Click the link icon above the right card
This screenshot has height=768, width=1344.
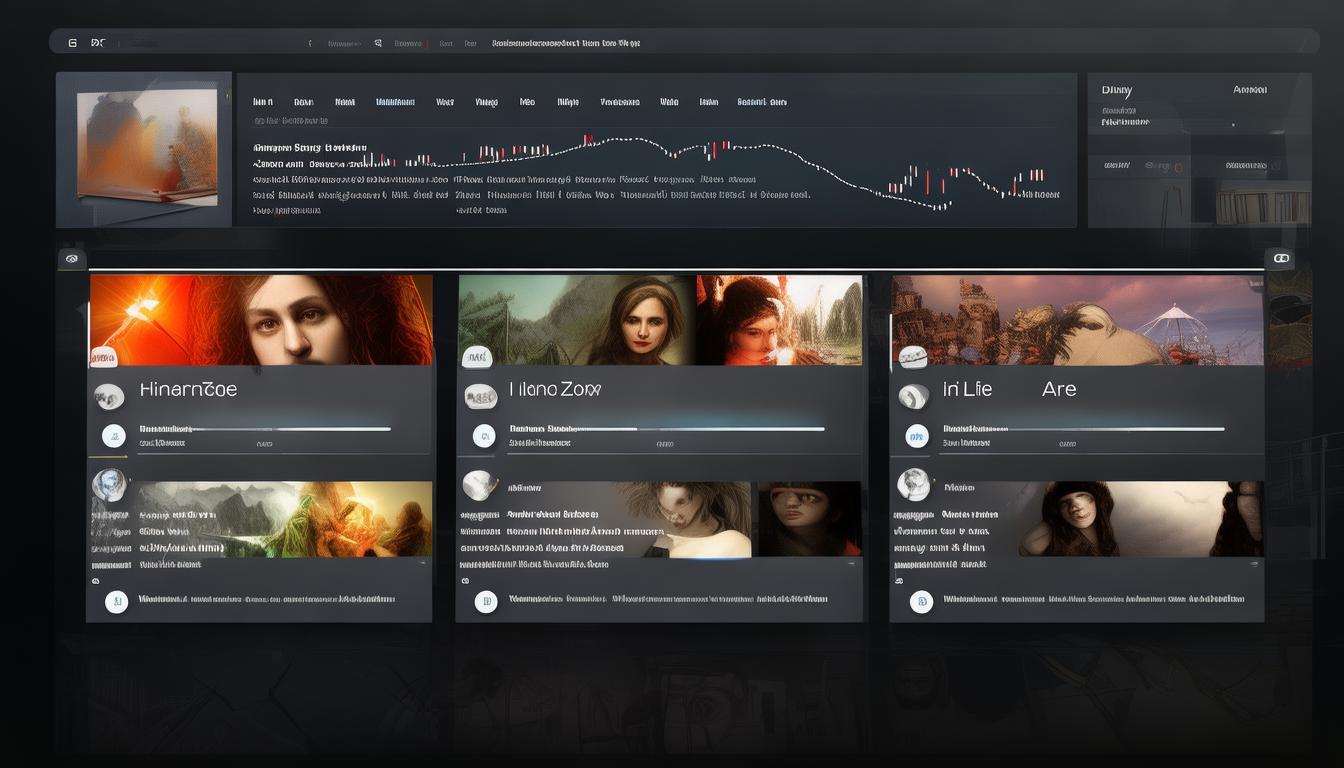1280,259
